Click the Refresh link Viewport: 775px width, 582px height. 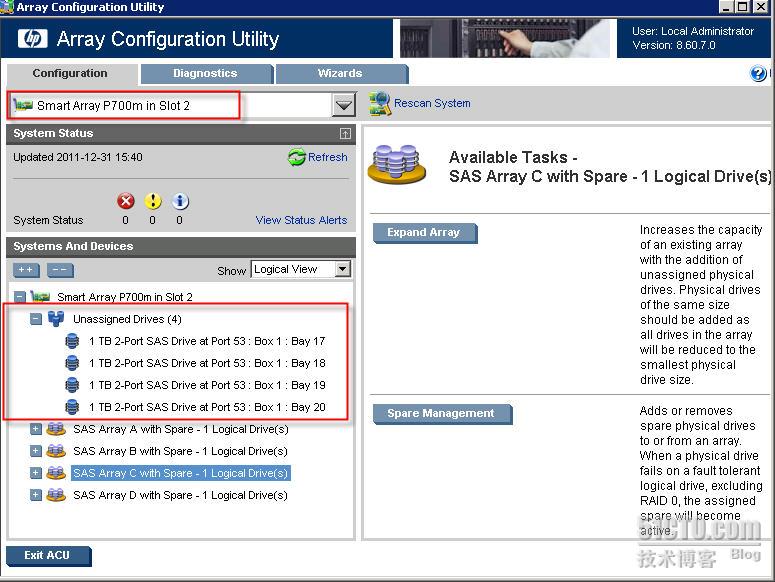(327, 157)
